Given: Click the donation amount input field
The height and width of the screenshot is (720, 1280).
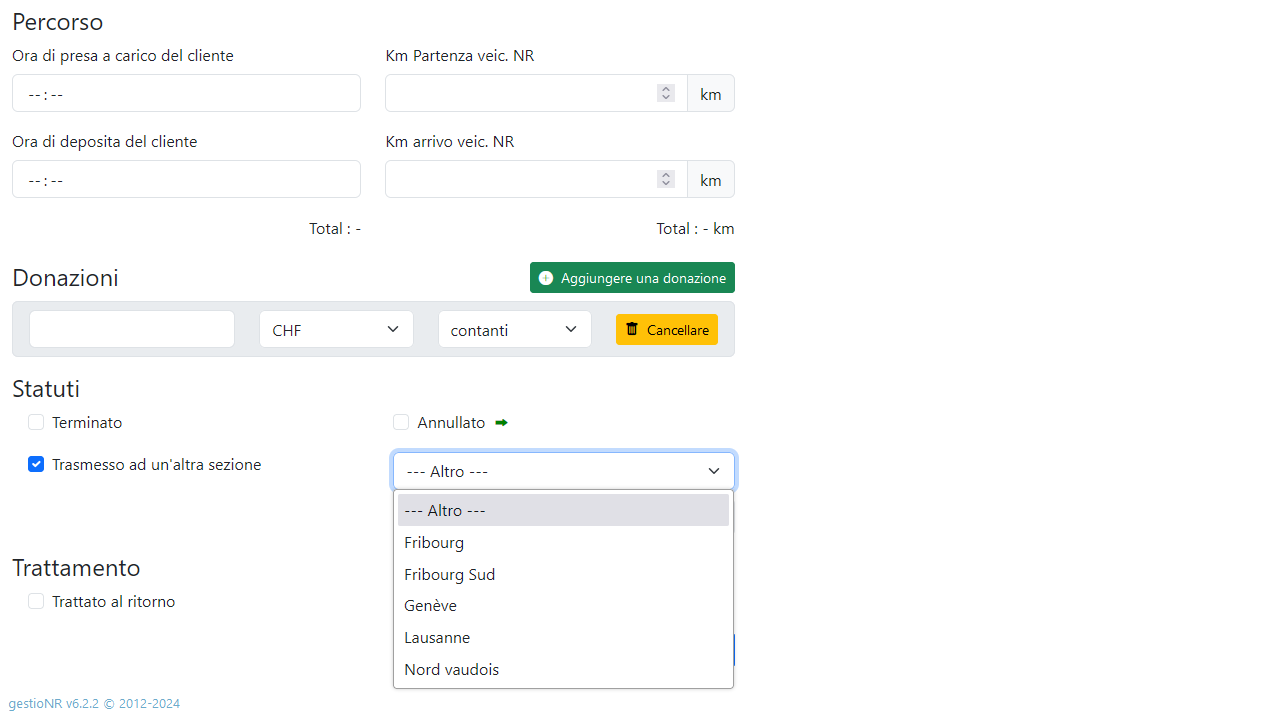Looking at the screenshot, I should [132, 329].
